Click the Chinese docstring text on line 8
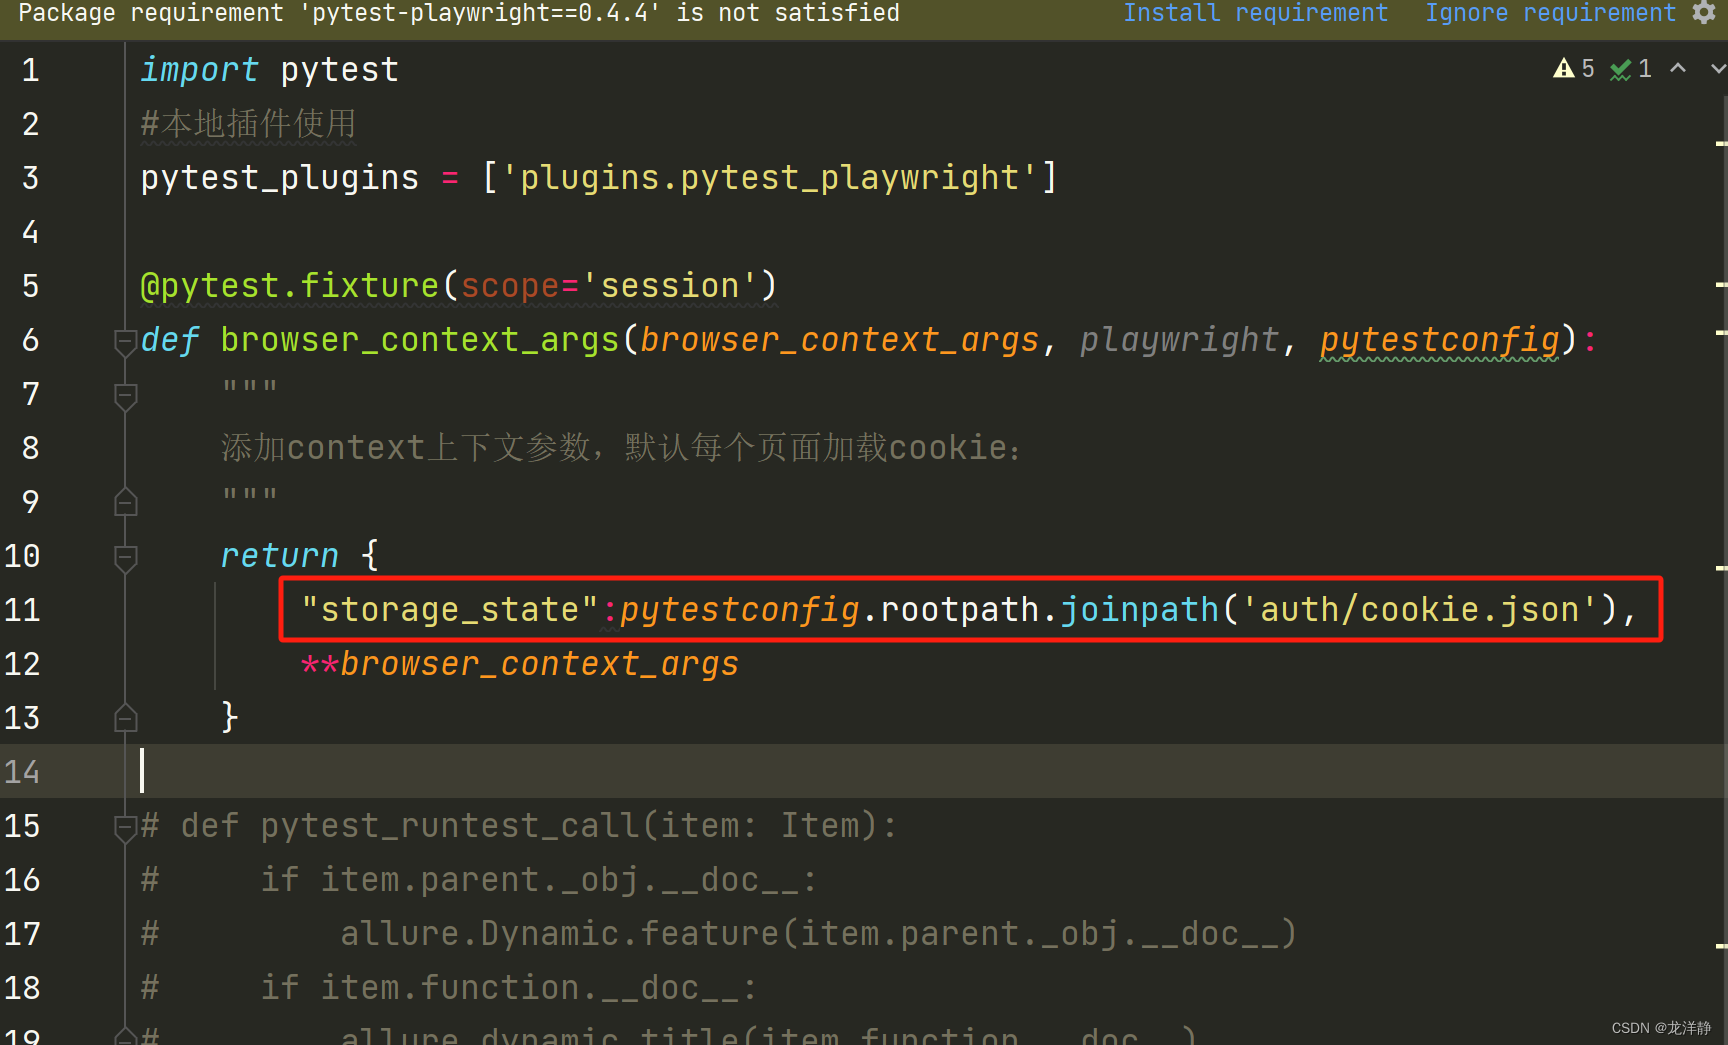Viewport: 1728px width, 1045px height. tap(620, 448)
